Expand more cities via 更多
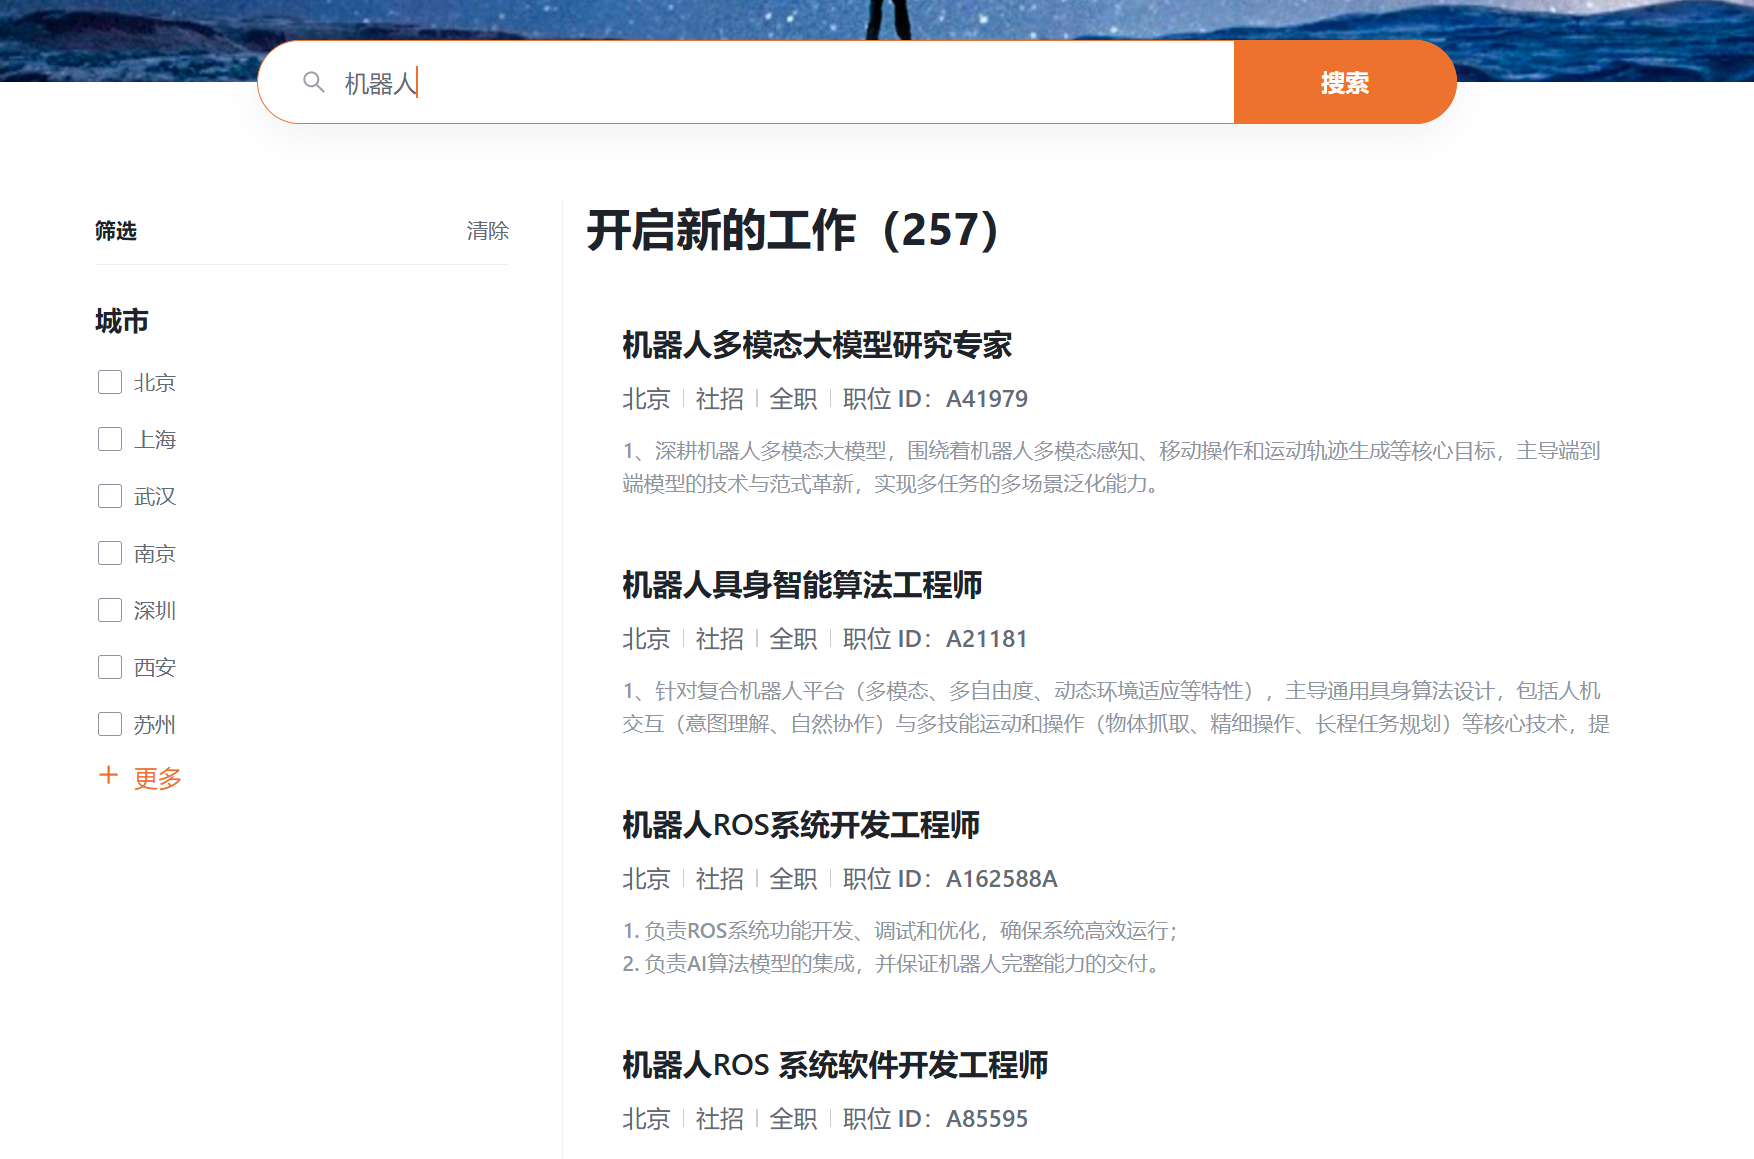 pos(156,777)
